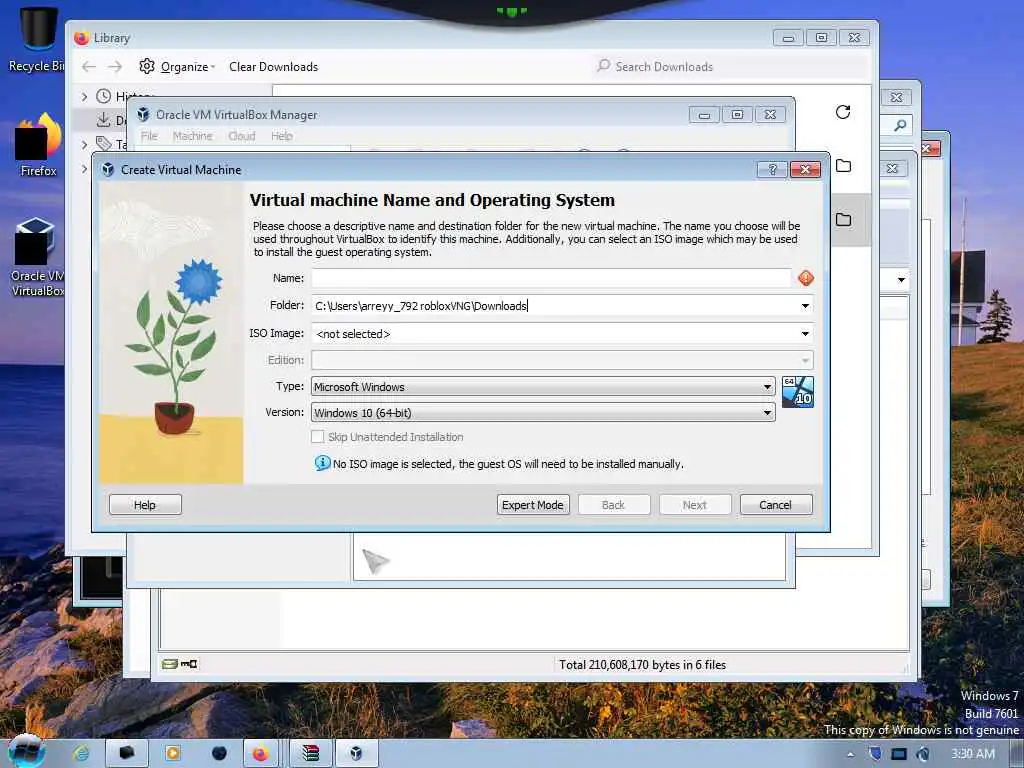This screenshot has width=1024, height=768.
Task: Open Organize menu in Library window
Action: pos(187,67)
